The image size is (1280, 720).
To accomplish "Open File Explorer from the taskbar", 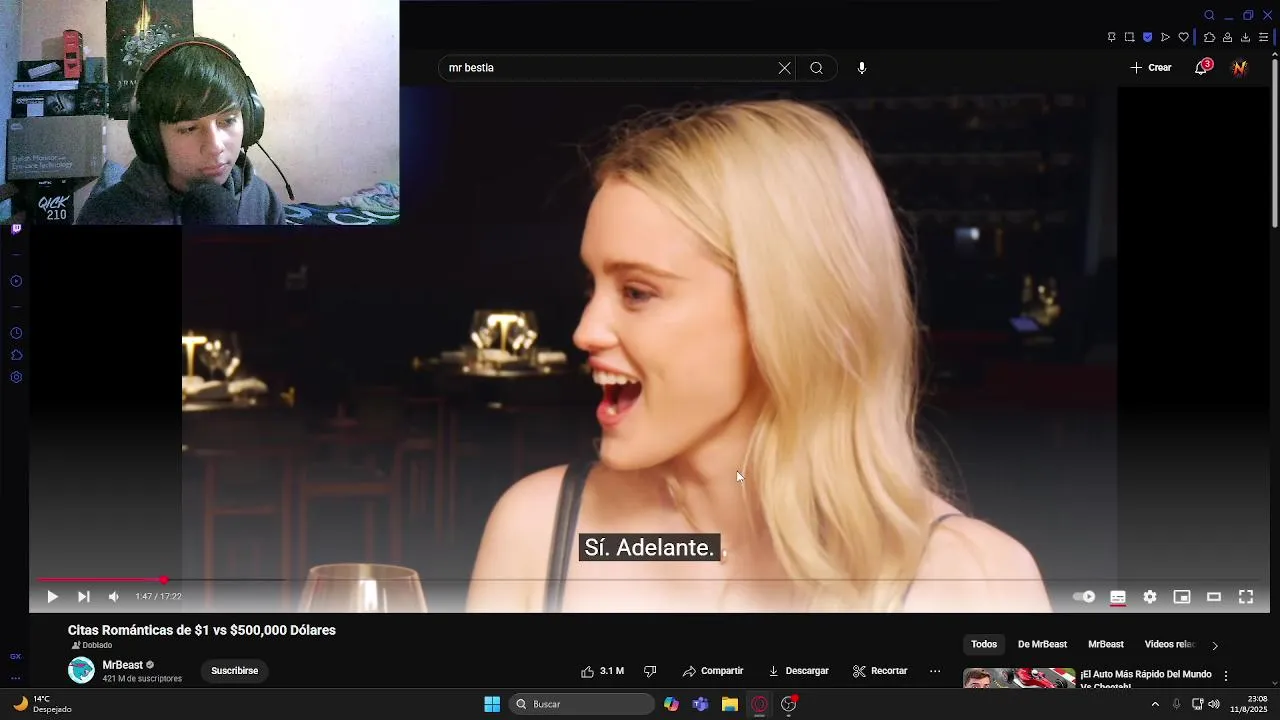I will [730, 704].
